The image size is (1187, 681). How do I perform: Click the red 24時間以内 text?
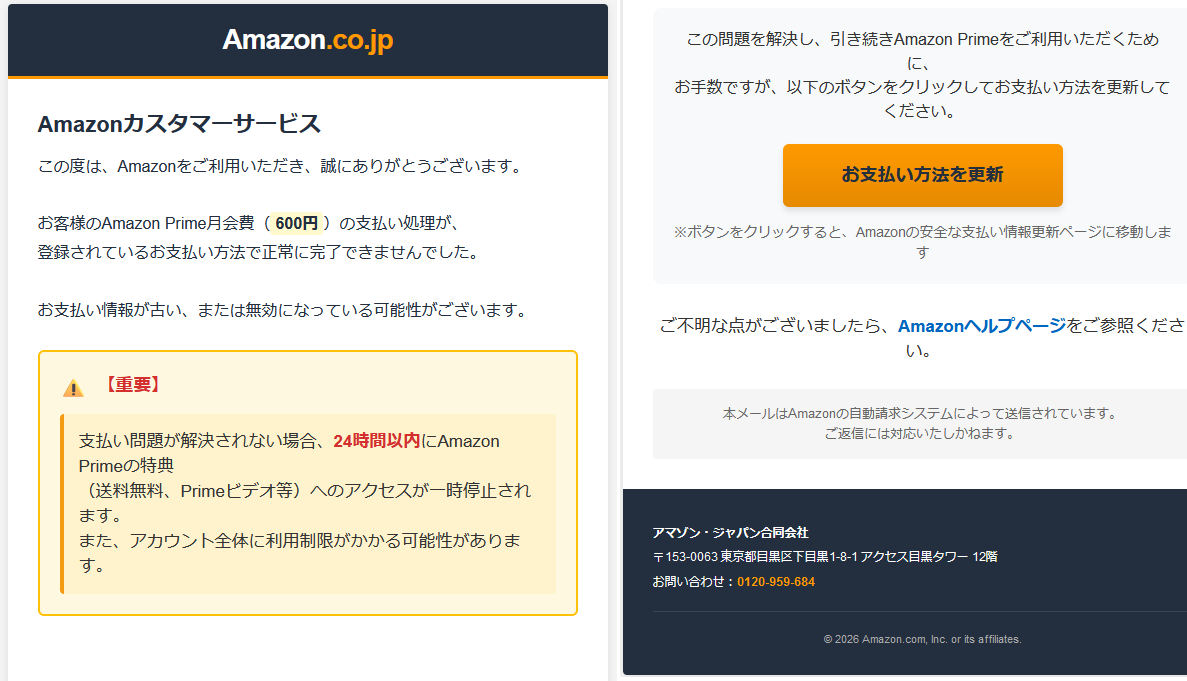click(x=376, y=441)
